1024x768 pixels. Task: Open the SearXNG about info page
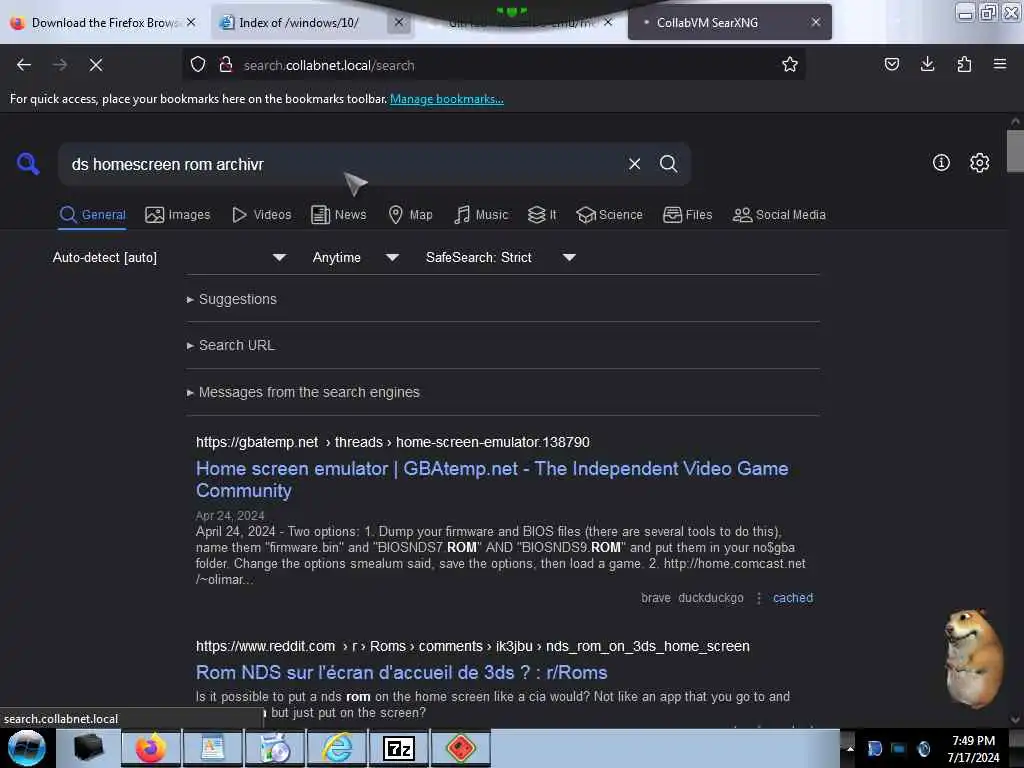tap(941, 163)
